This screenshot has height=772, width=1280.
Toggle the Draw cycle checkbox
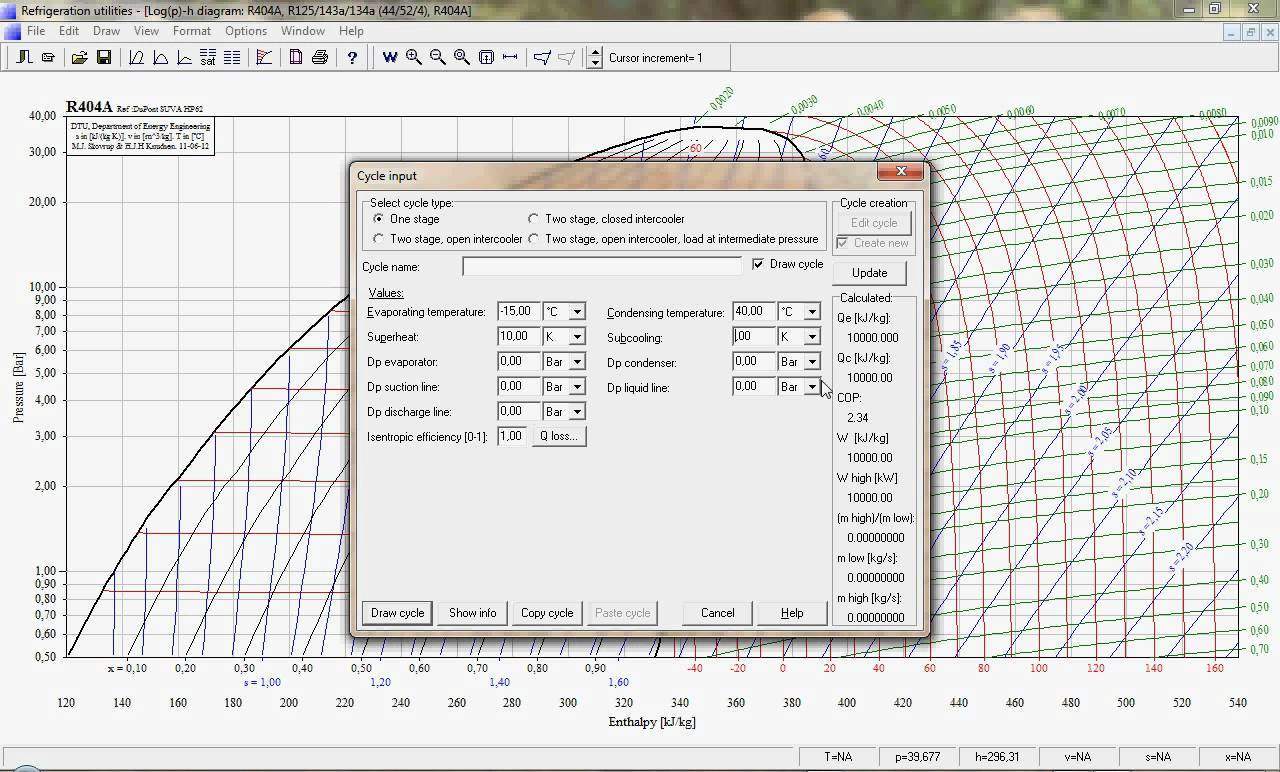click(758, 264)
